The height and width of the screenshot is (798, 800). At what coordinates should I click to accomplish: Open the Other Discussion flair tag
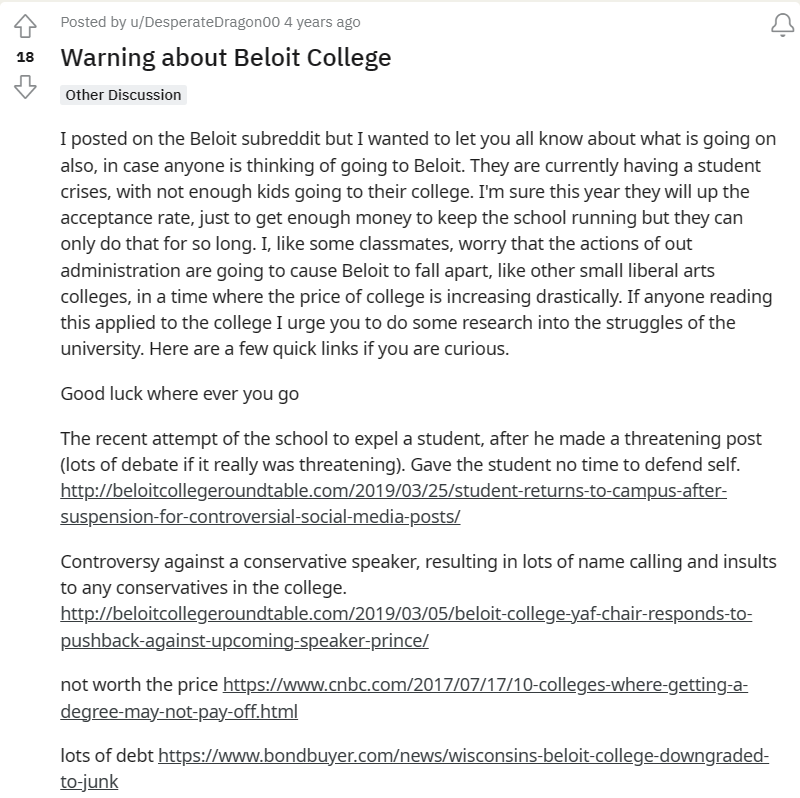(x=123, y=95)
